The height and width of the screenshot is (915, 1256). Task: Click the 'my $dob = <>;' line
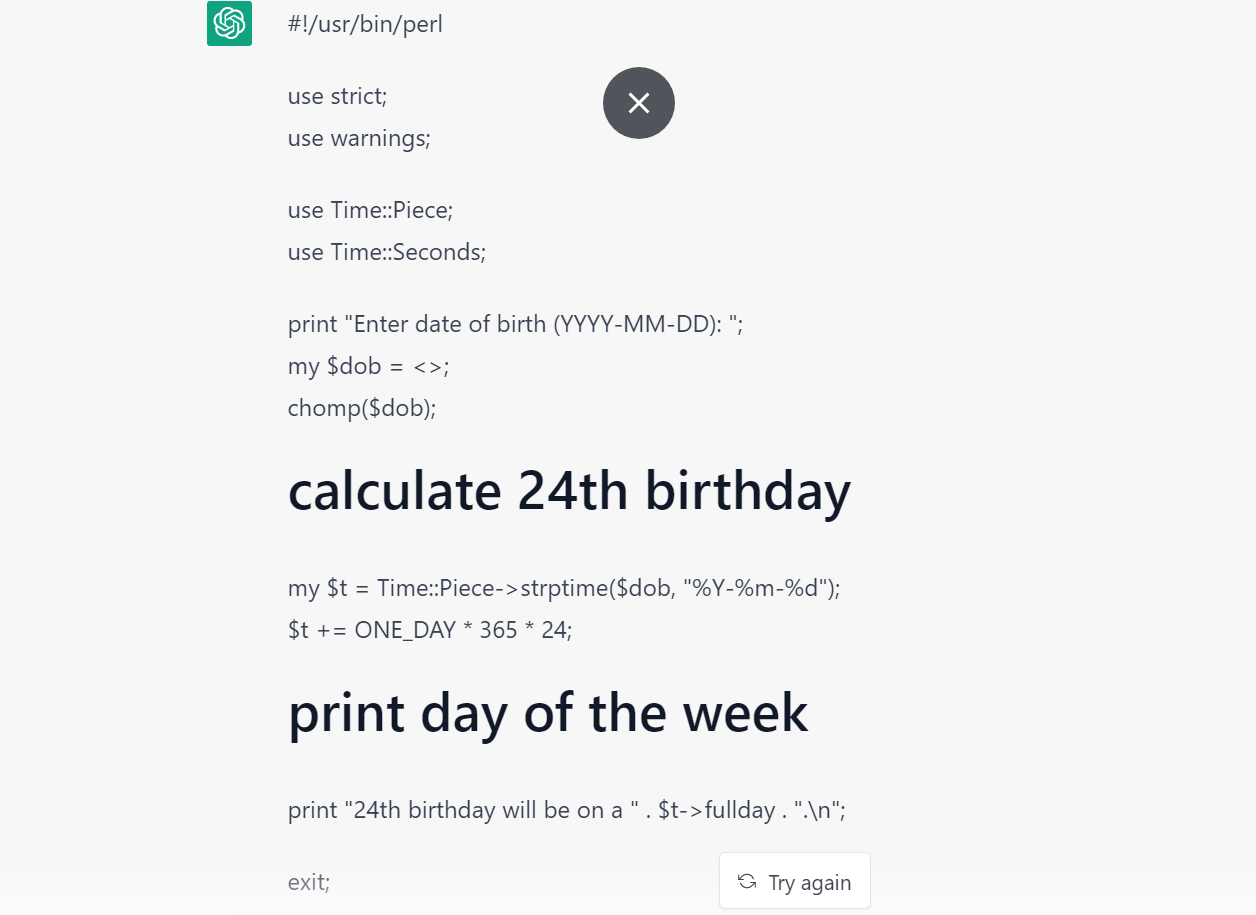(369, 366)
